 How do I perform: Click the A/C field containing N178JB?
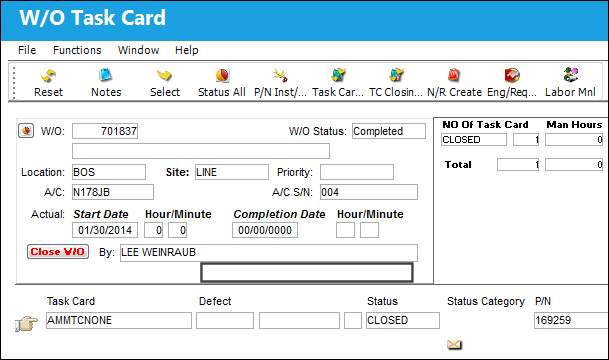(113, 192)
